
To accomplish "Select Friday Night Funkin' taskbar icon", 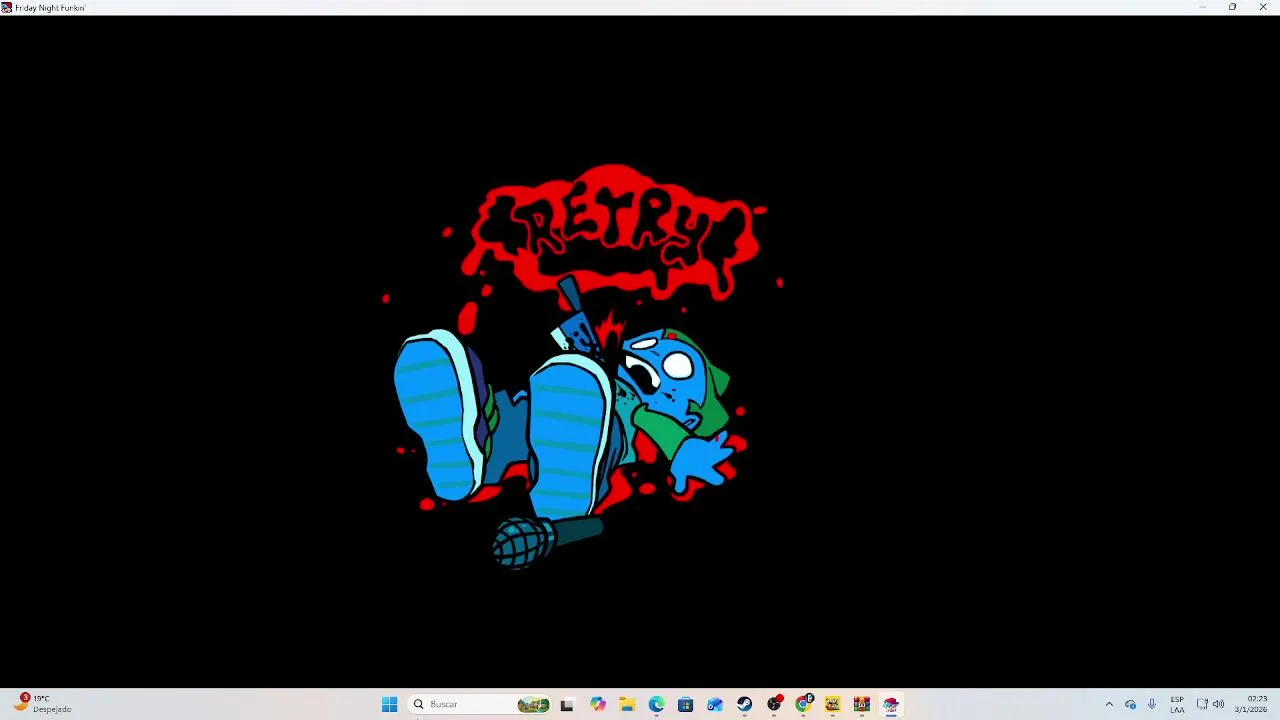I will pyautogui.click(x=891, y=705).
